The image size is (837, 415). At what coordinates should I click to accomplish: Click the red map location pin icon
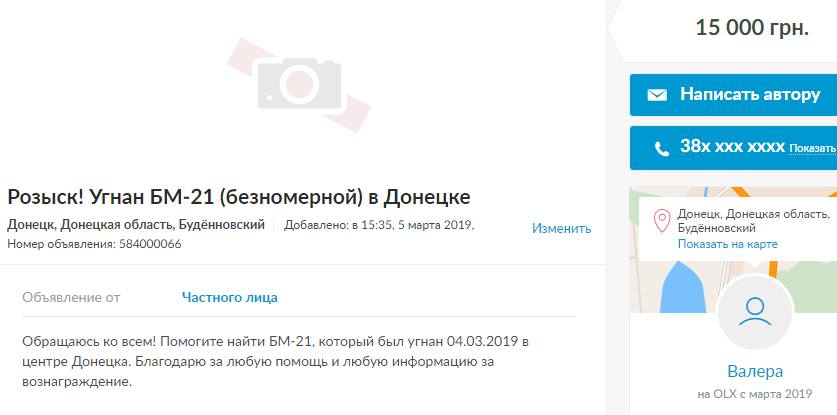pyautogui.click(x=662, y=221)
